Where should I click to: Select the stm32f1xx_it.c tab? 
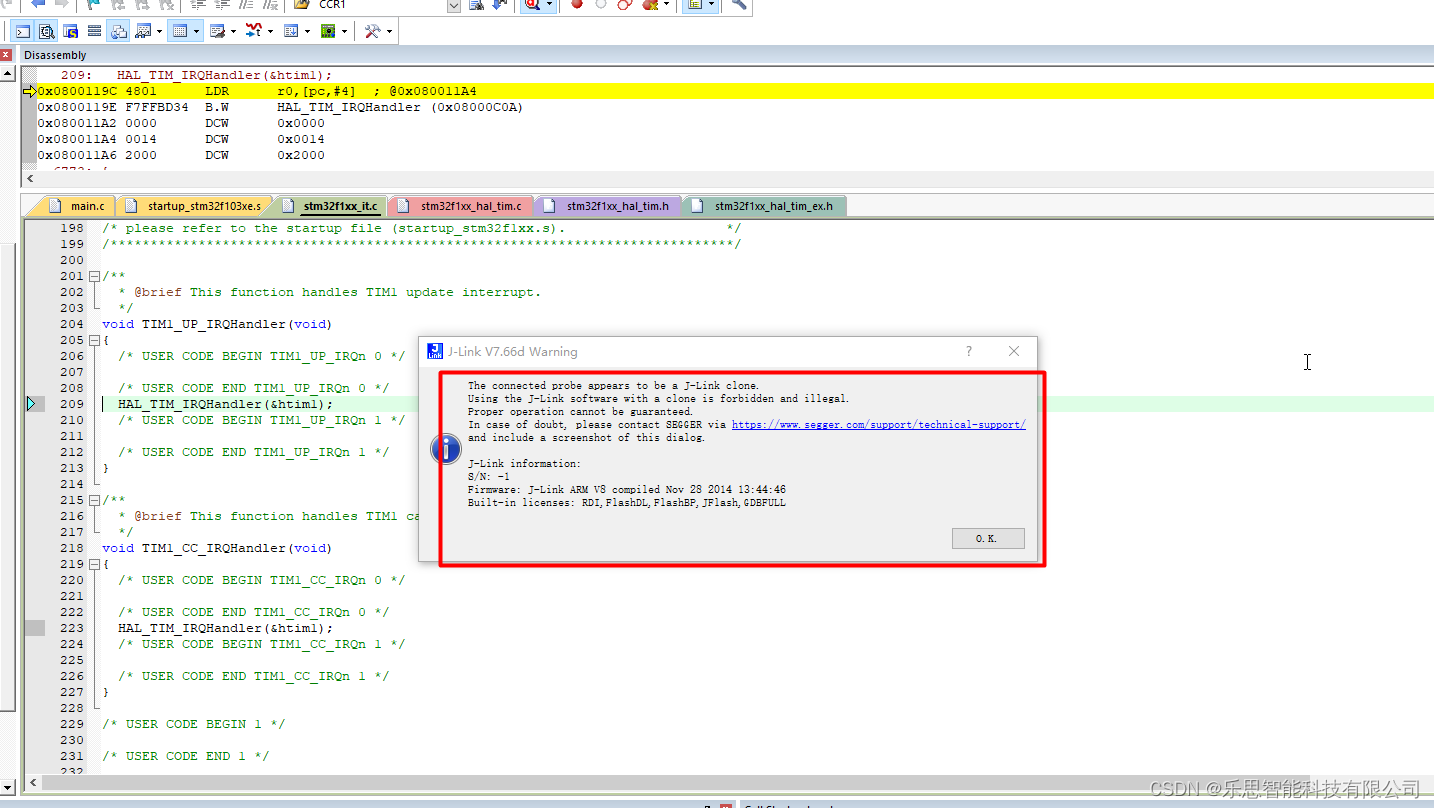pos(331,206)
